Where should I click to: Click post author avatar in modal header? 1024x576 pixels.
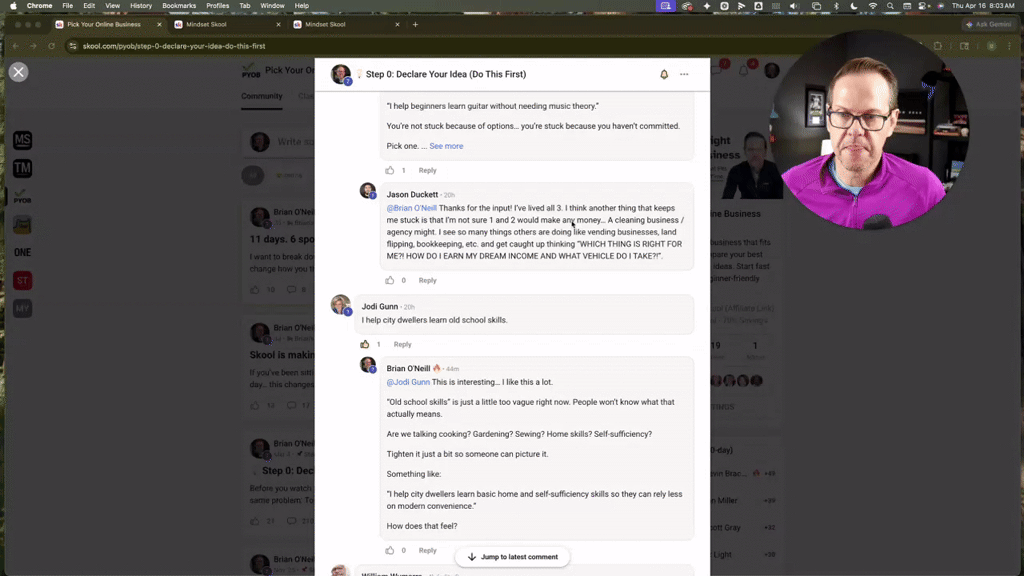click(x=340, y=74)
